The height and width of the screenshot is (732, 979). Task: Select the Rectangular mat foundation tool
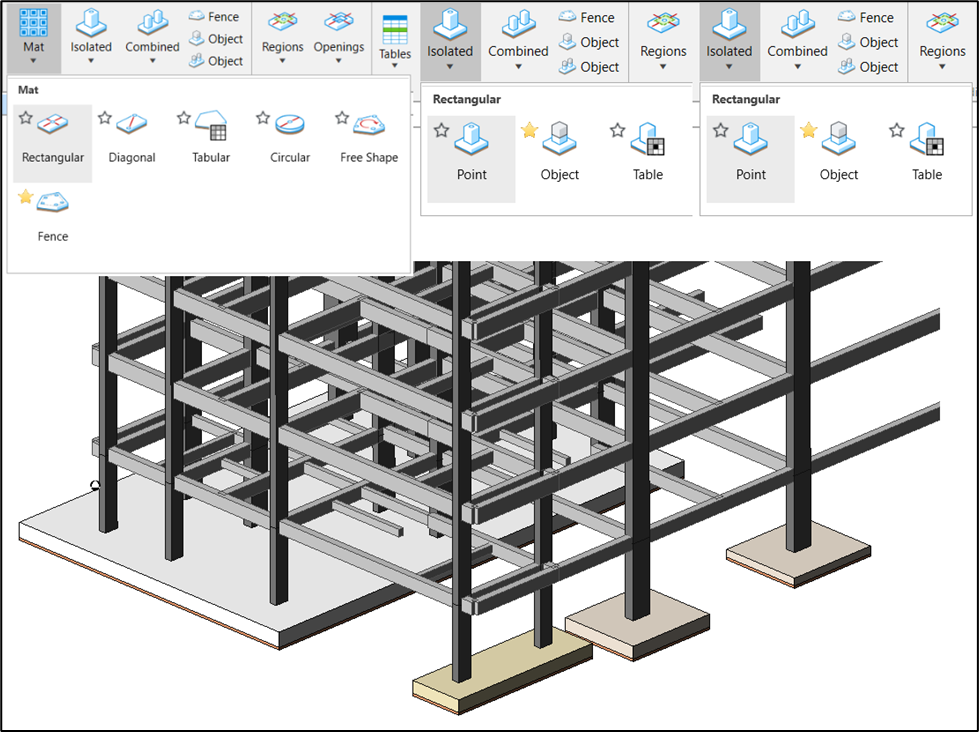click(x=52, y=140)
